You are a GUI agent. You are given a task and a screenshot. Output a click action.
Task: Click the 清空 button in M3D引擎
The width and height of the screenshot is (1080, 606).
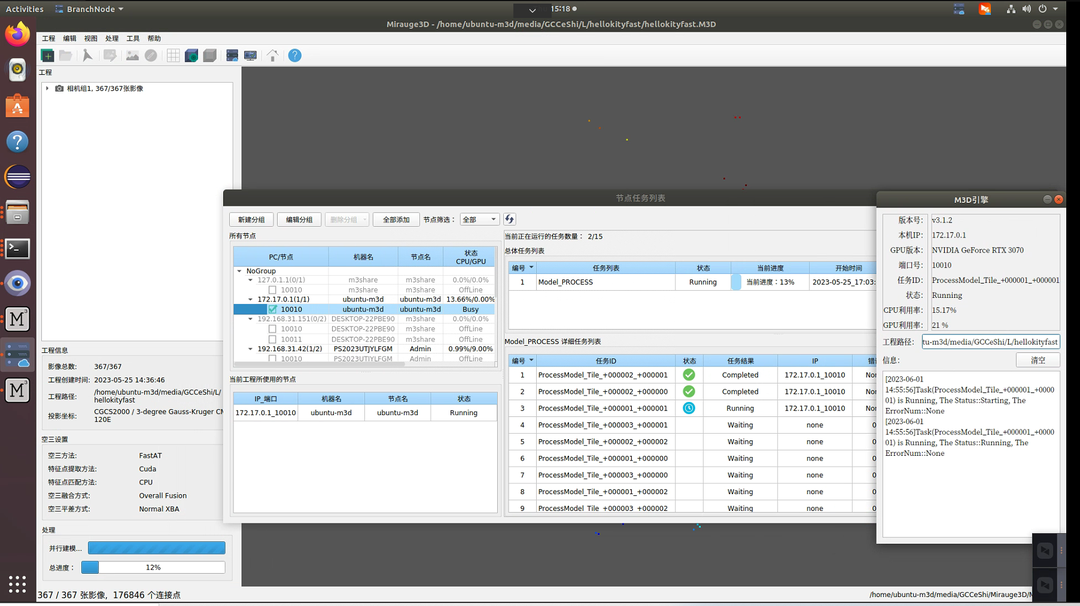click(1038, 360)
